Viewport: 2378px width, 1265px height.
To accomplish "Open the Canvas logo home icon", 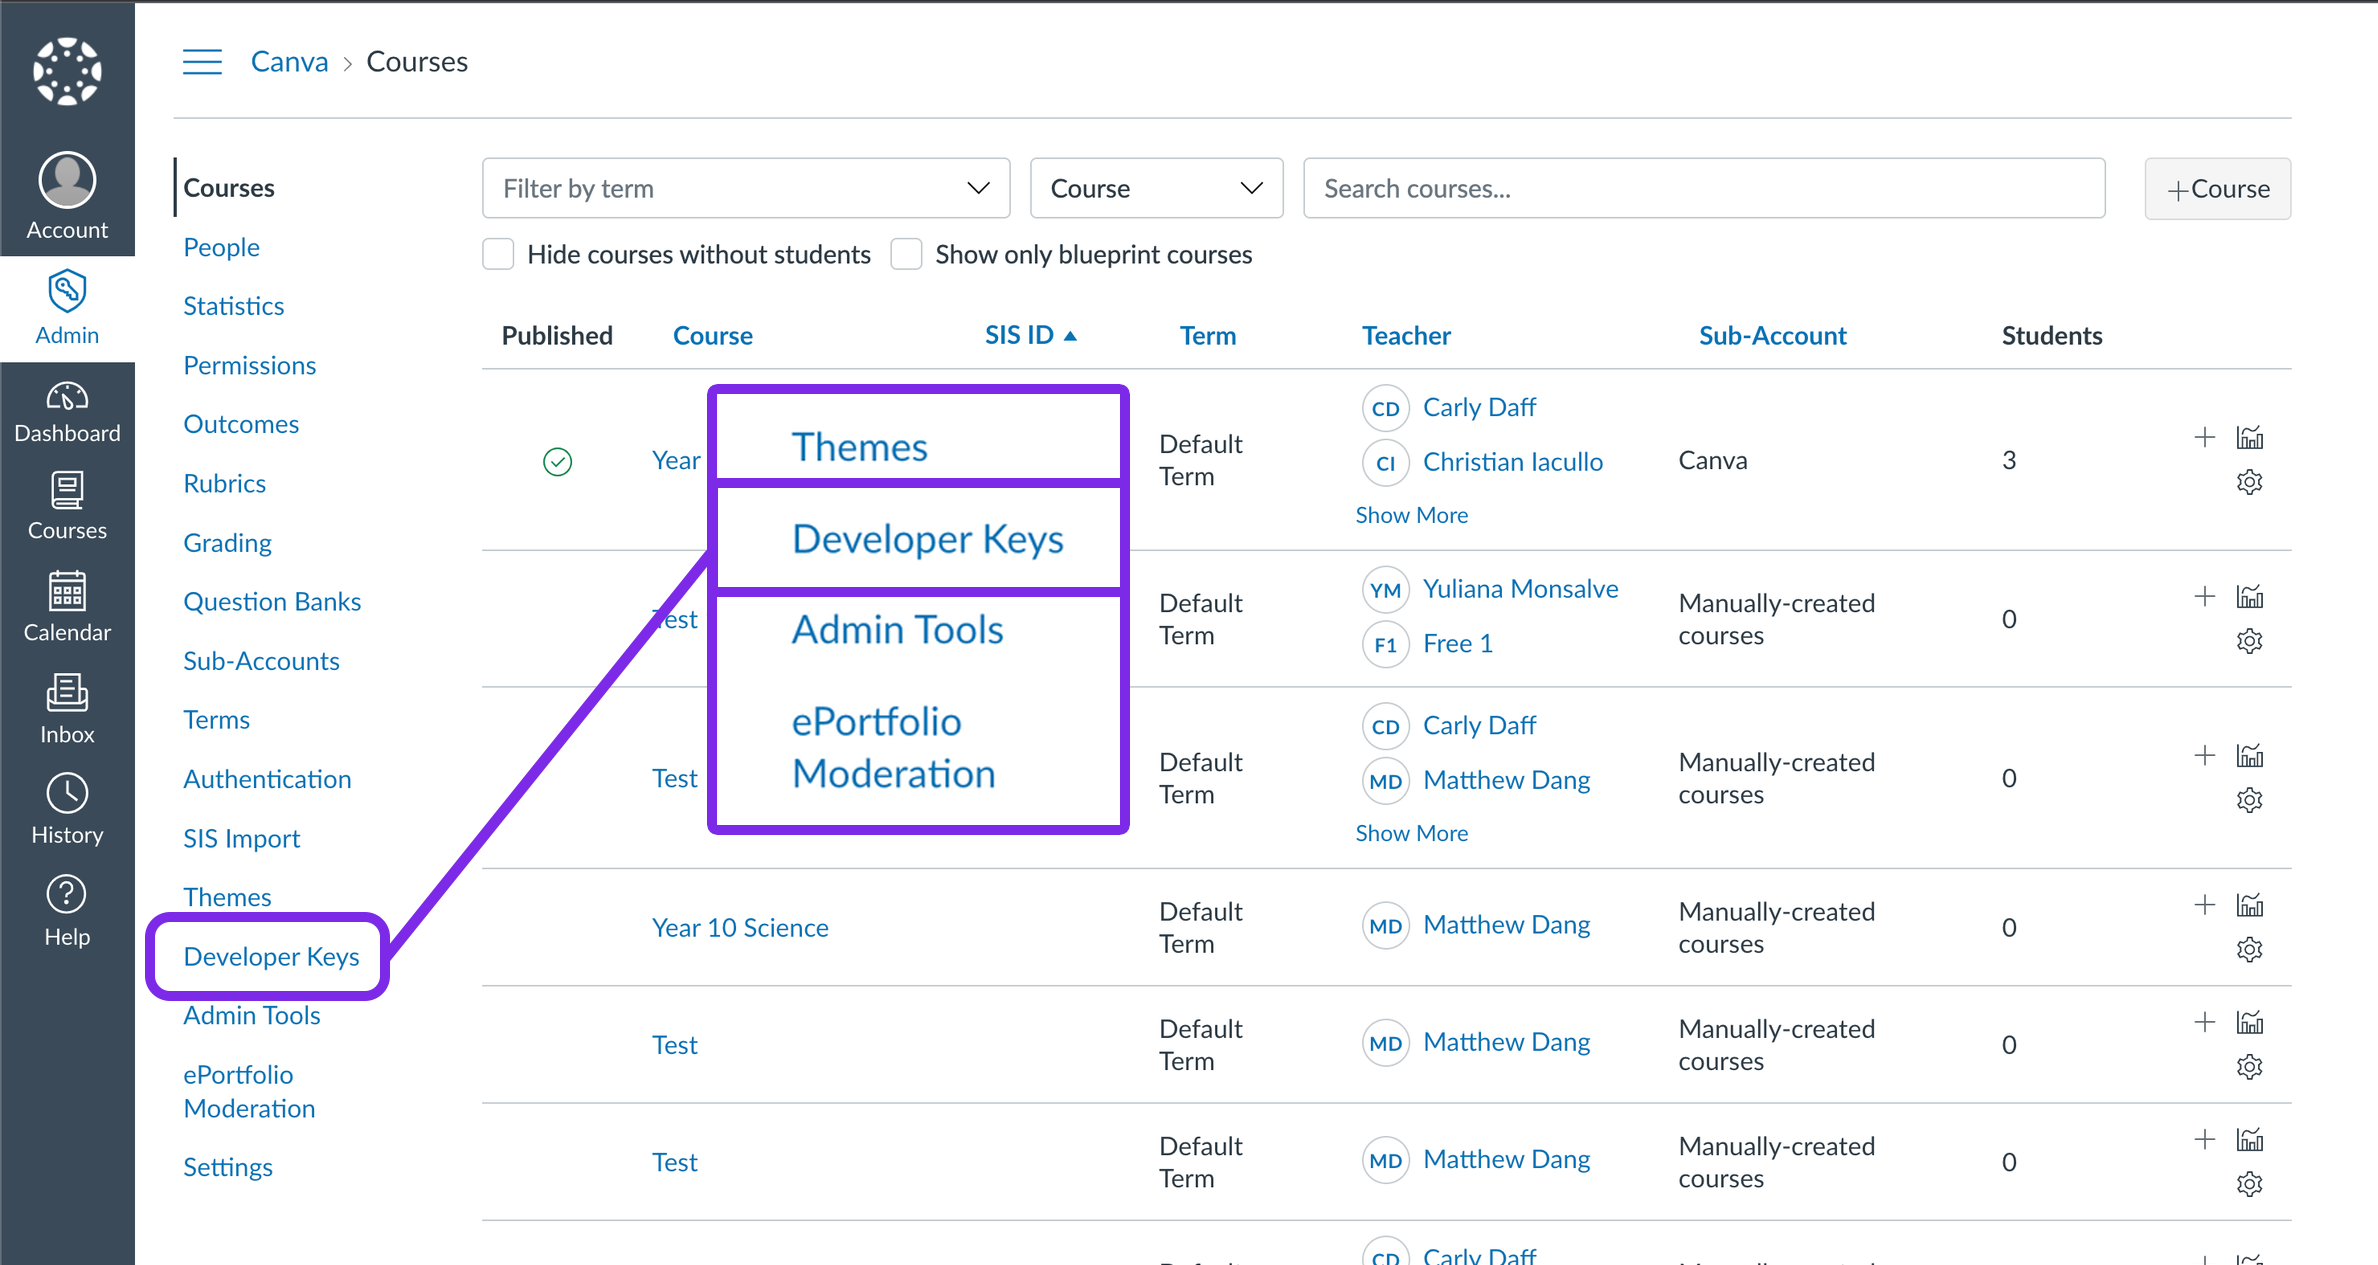I will [x=67, y=71].
